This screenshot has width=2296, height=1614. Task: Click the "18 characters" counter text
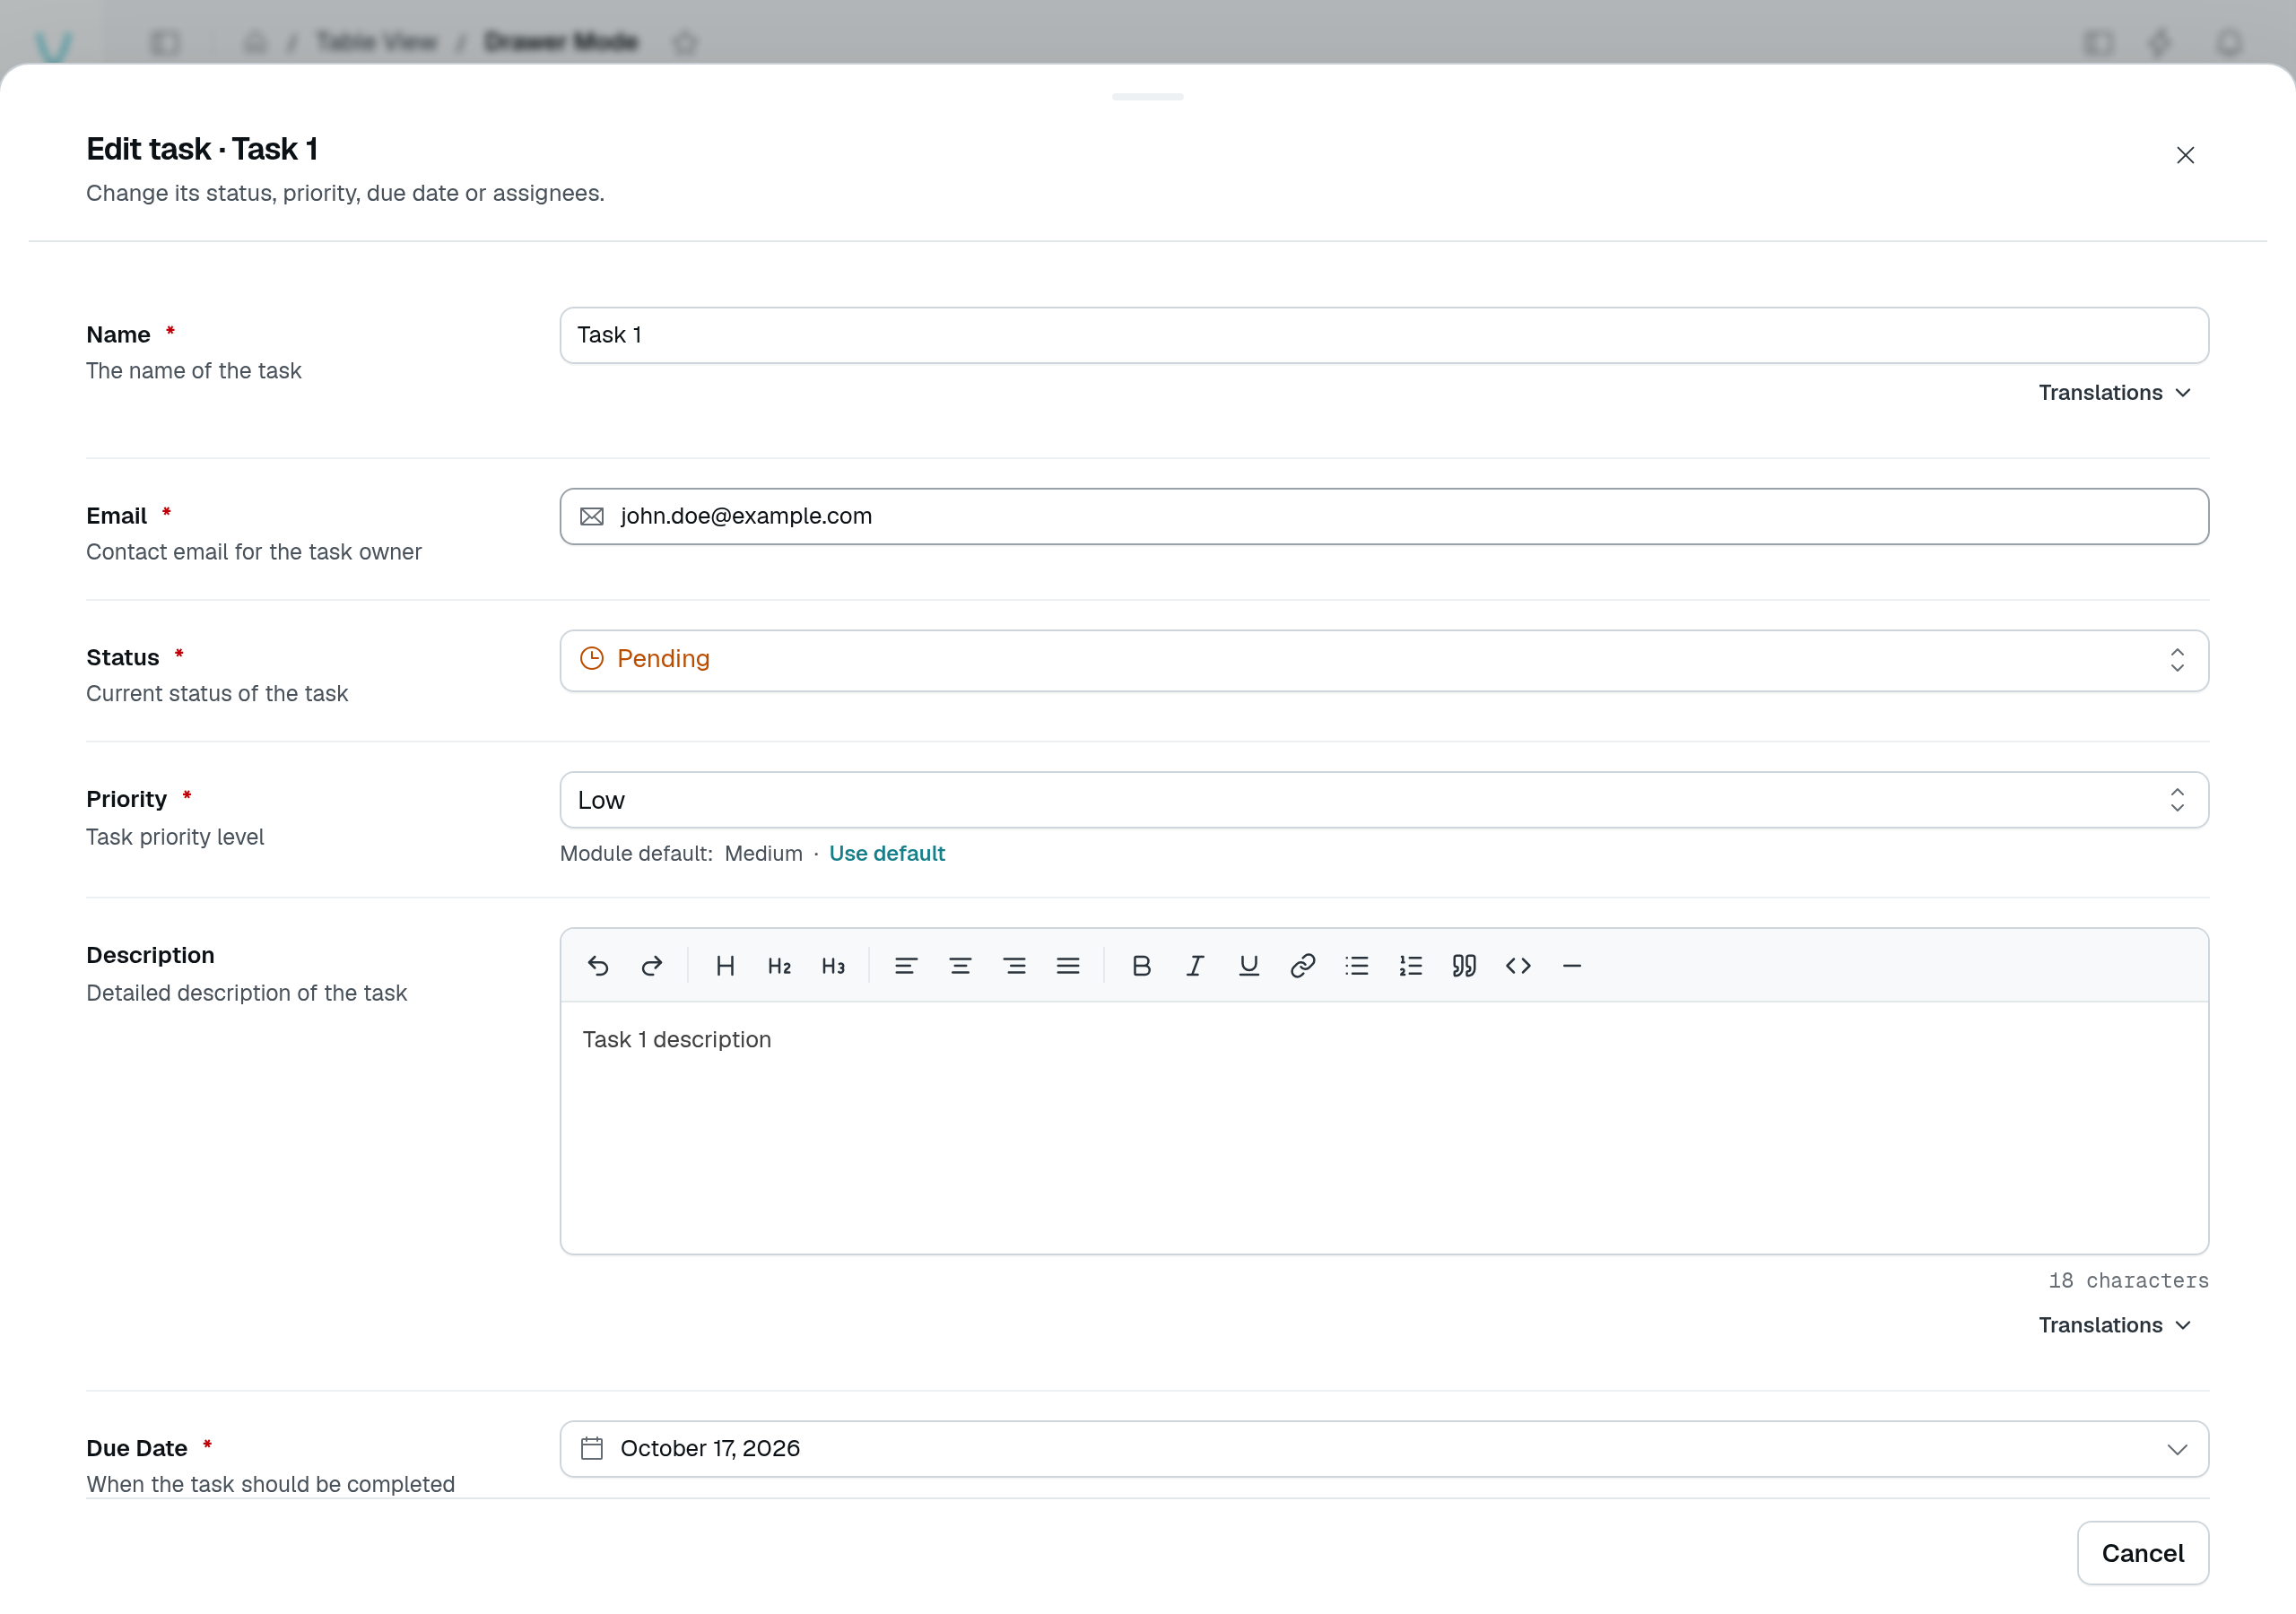click(x=2128, y=1280)
